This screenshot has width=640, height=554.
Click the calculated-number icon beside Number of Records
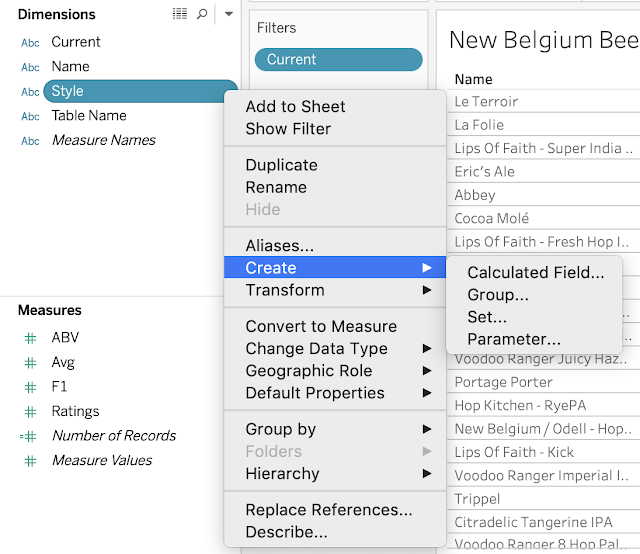[29, 436]
